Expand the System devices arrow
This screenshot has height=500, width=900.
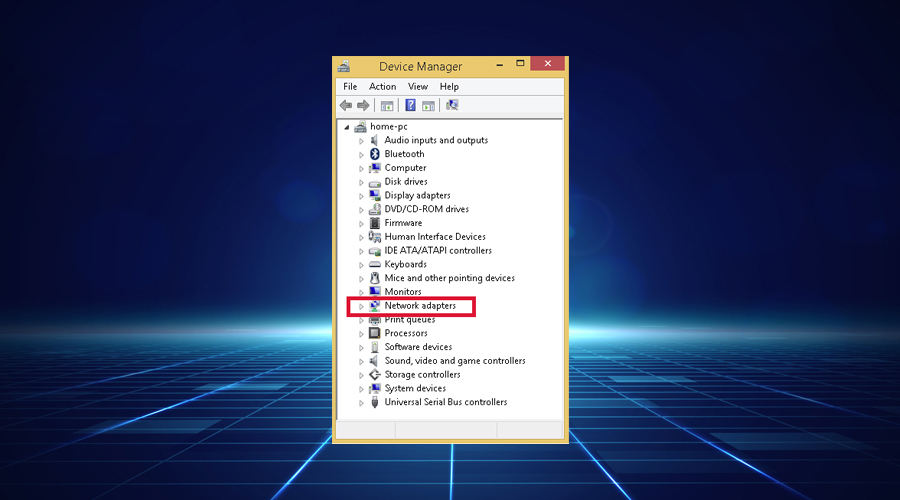point(361,389)
